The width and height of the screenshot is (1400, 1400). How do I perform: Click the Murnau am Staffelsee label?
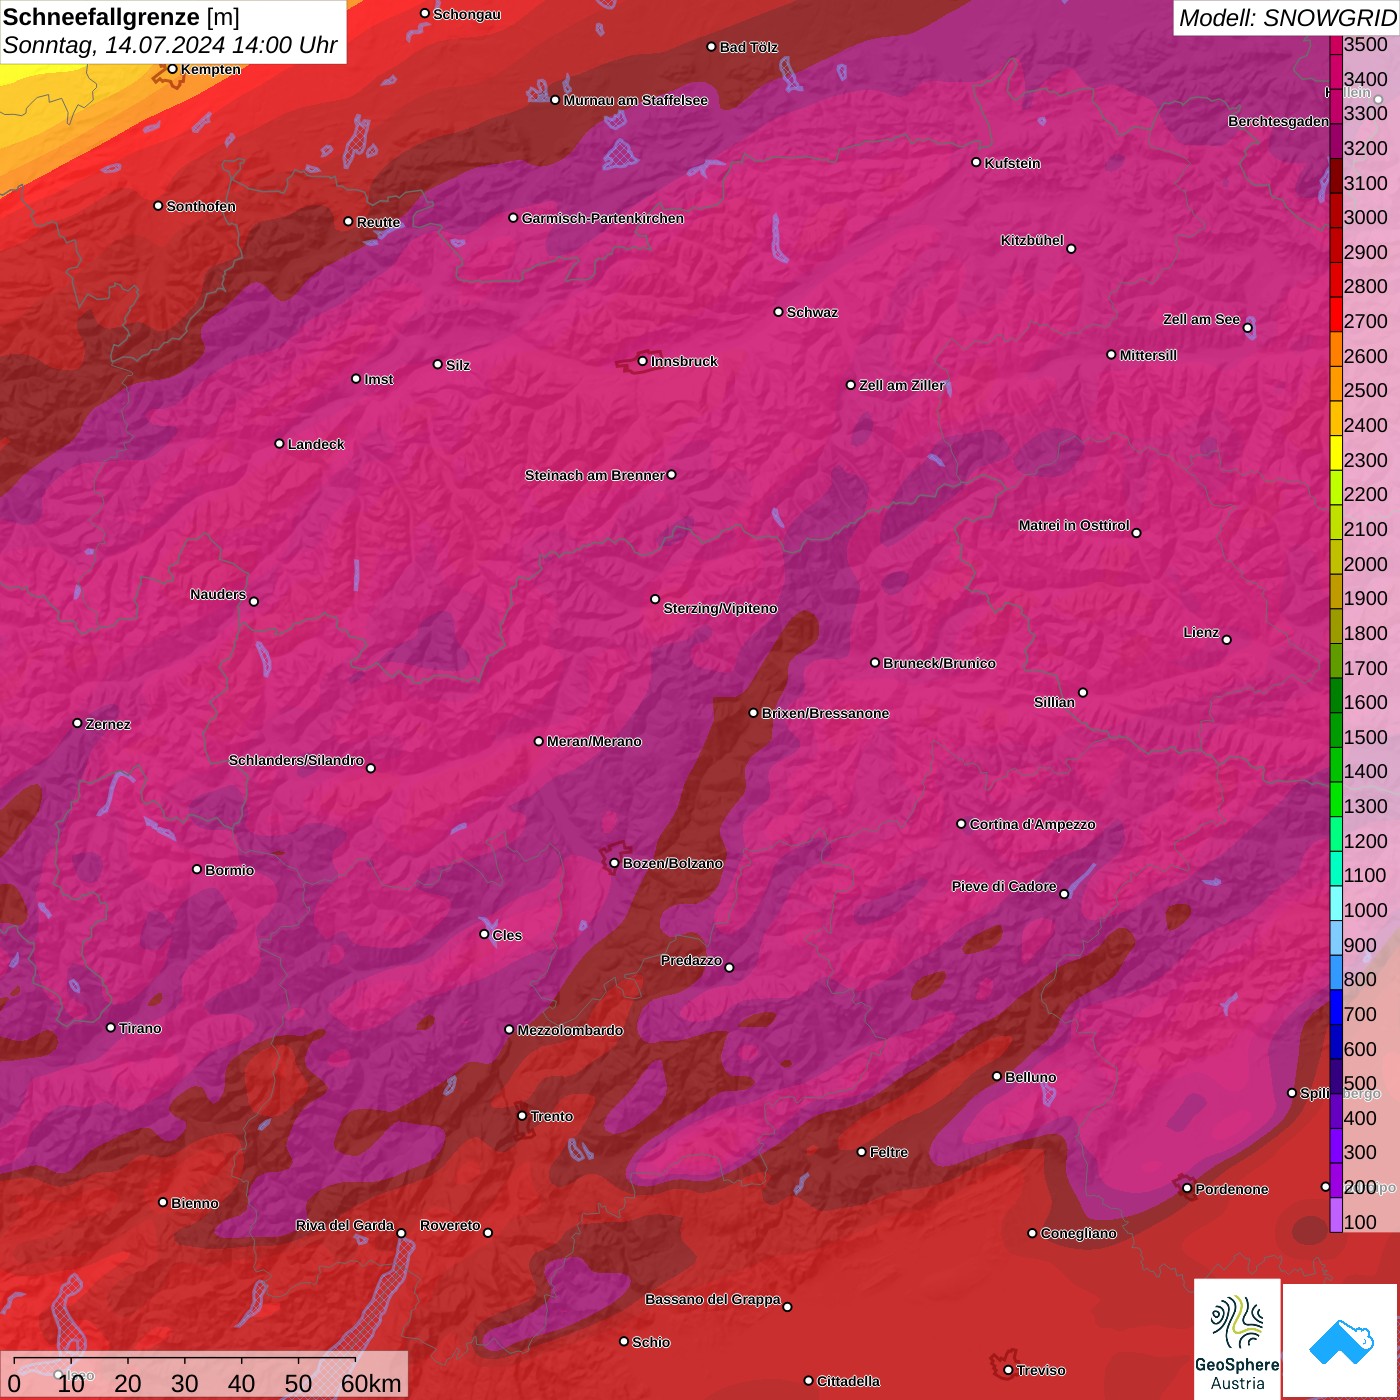click(x=635, y=100)
